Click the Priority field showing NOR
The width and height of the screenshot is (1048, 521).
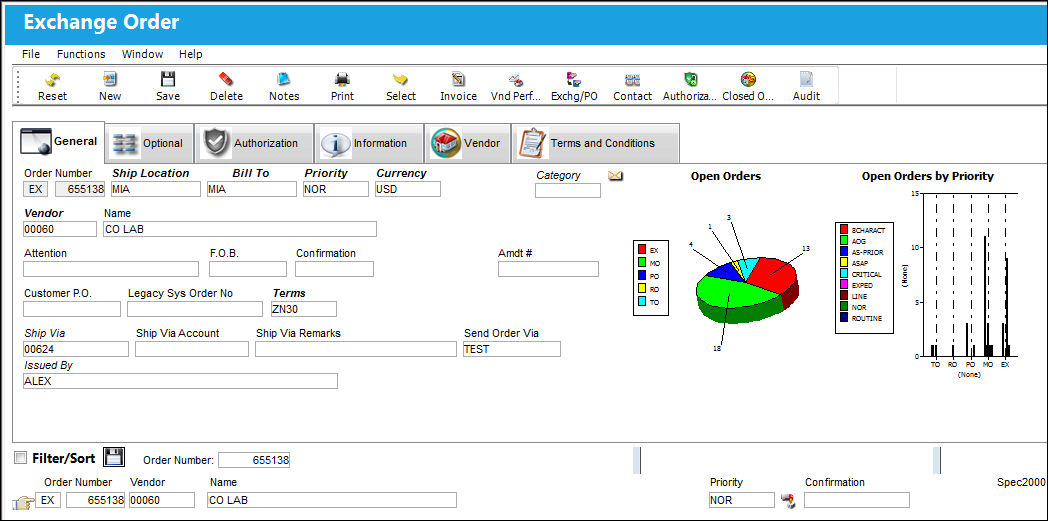coord(336,189)
